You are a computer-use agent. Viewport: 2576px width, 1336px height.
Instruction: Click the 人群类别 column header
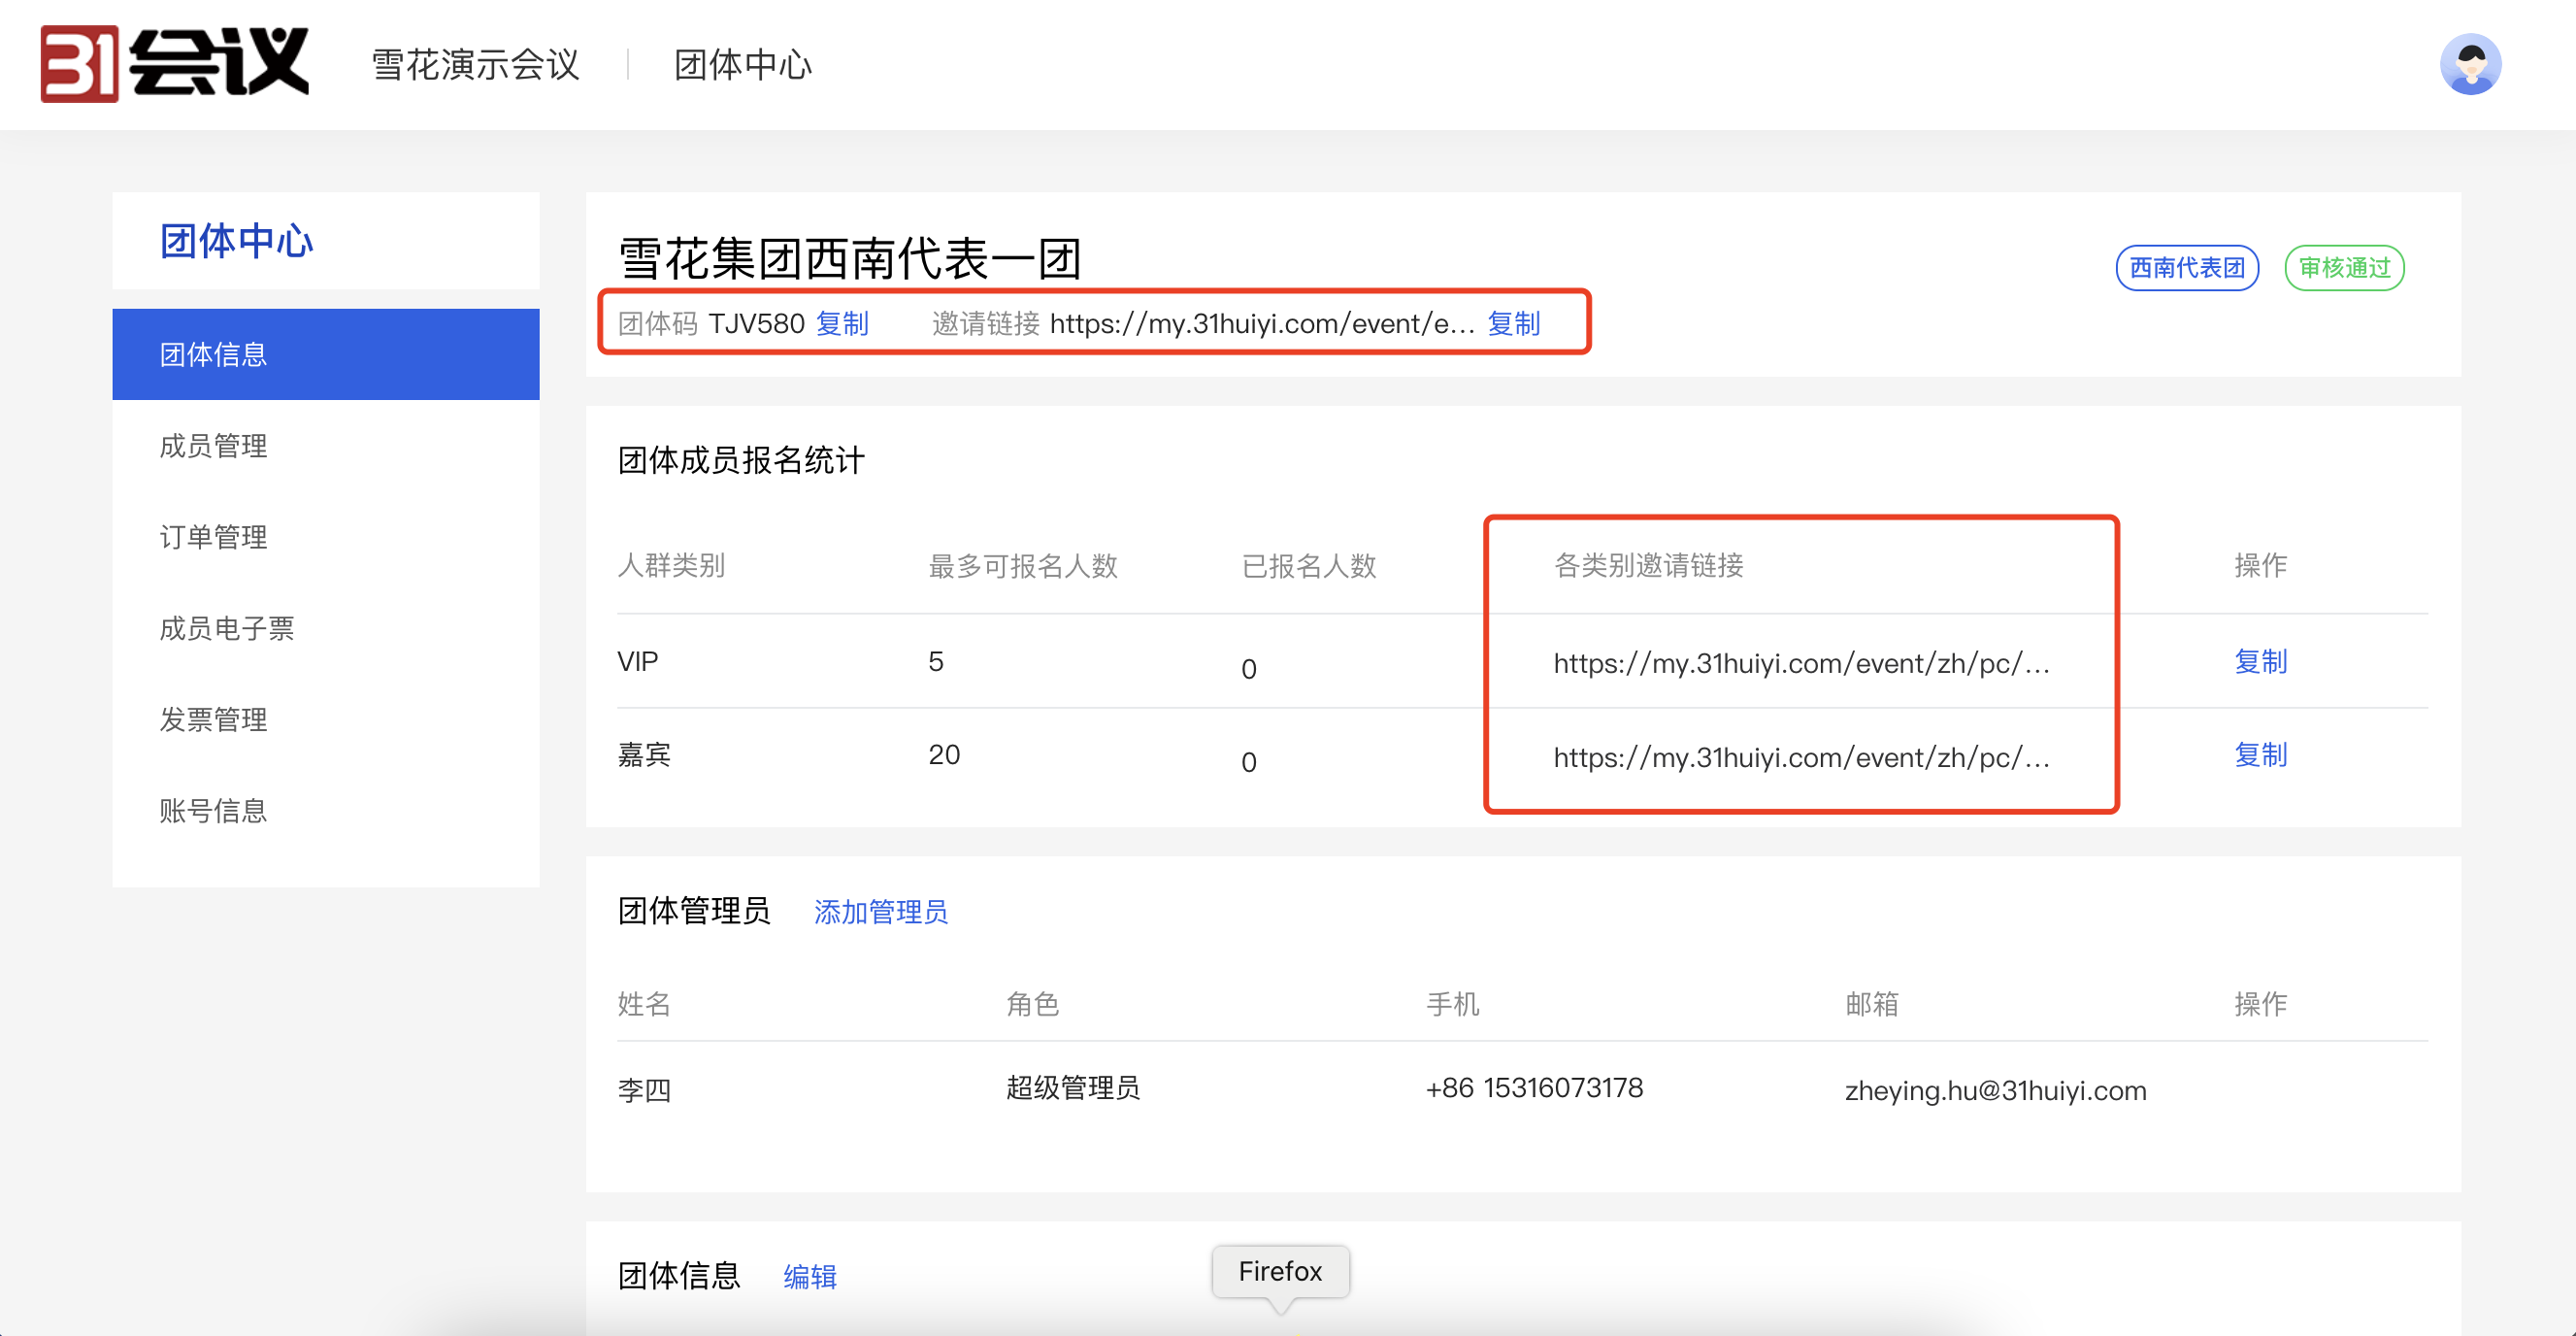click(671, 565)
